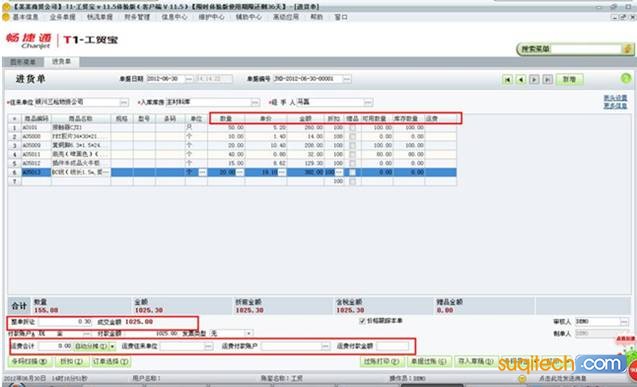
Task: Click the 整单折扣 input field
Action: (65, 322)
